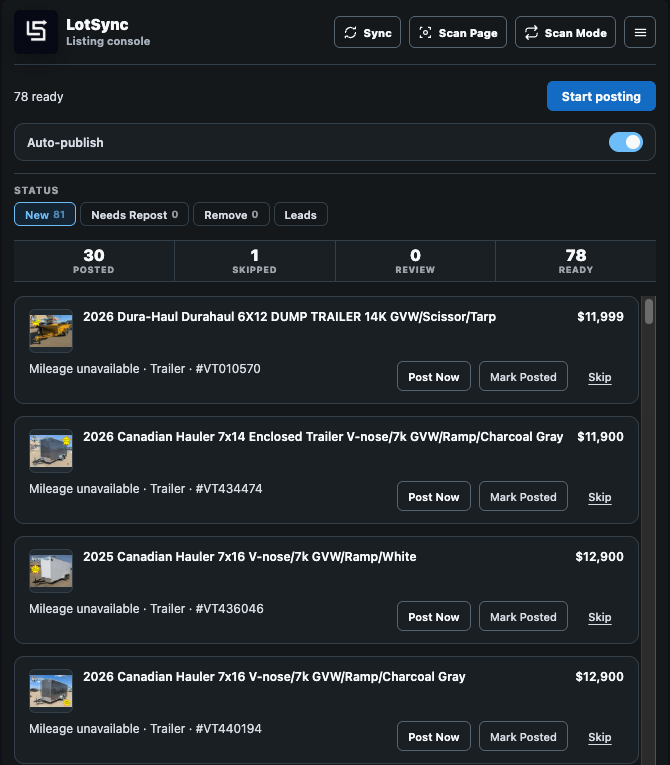Click the 1 Skipped stat
Viewport: 670px width, 765px height.
pyautogui.click(x=254, y=261)
